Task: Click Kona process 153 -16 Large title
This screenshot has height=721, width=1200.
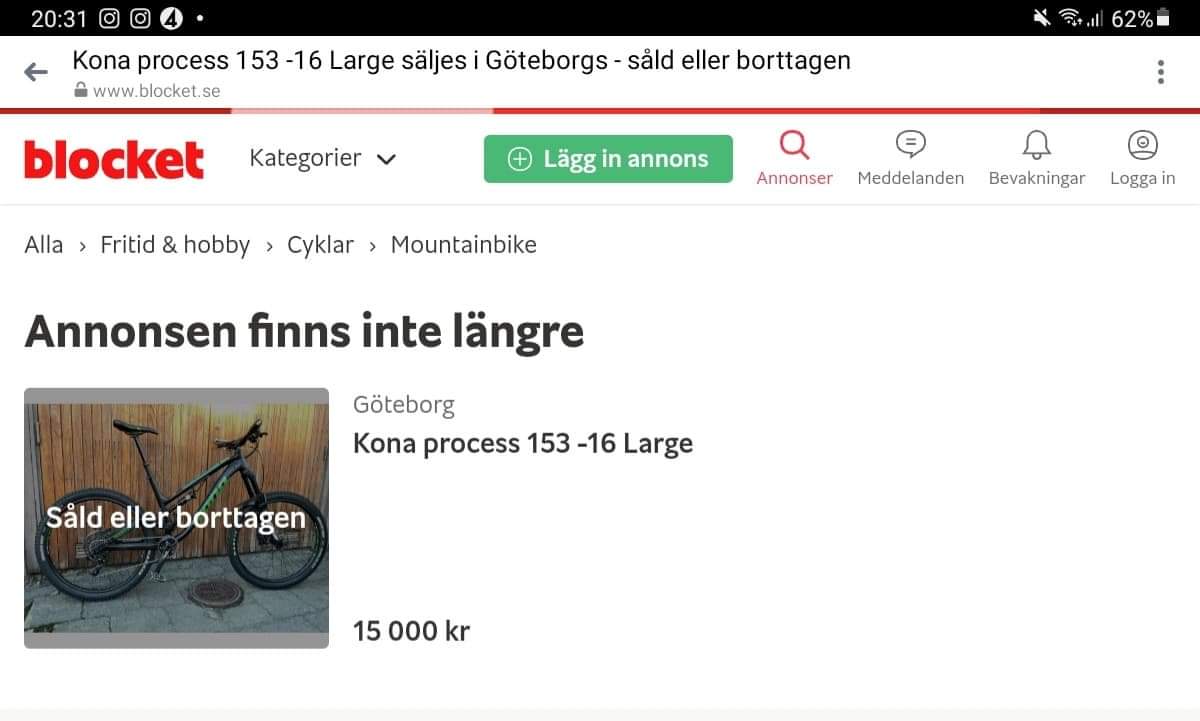Action: point(523,443)
